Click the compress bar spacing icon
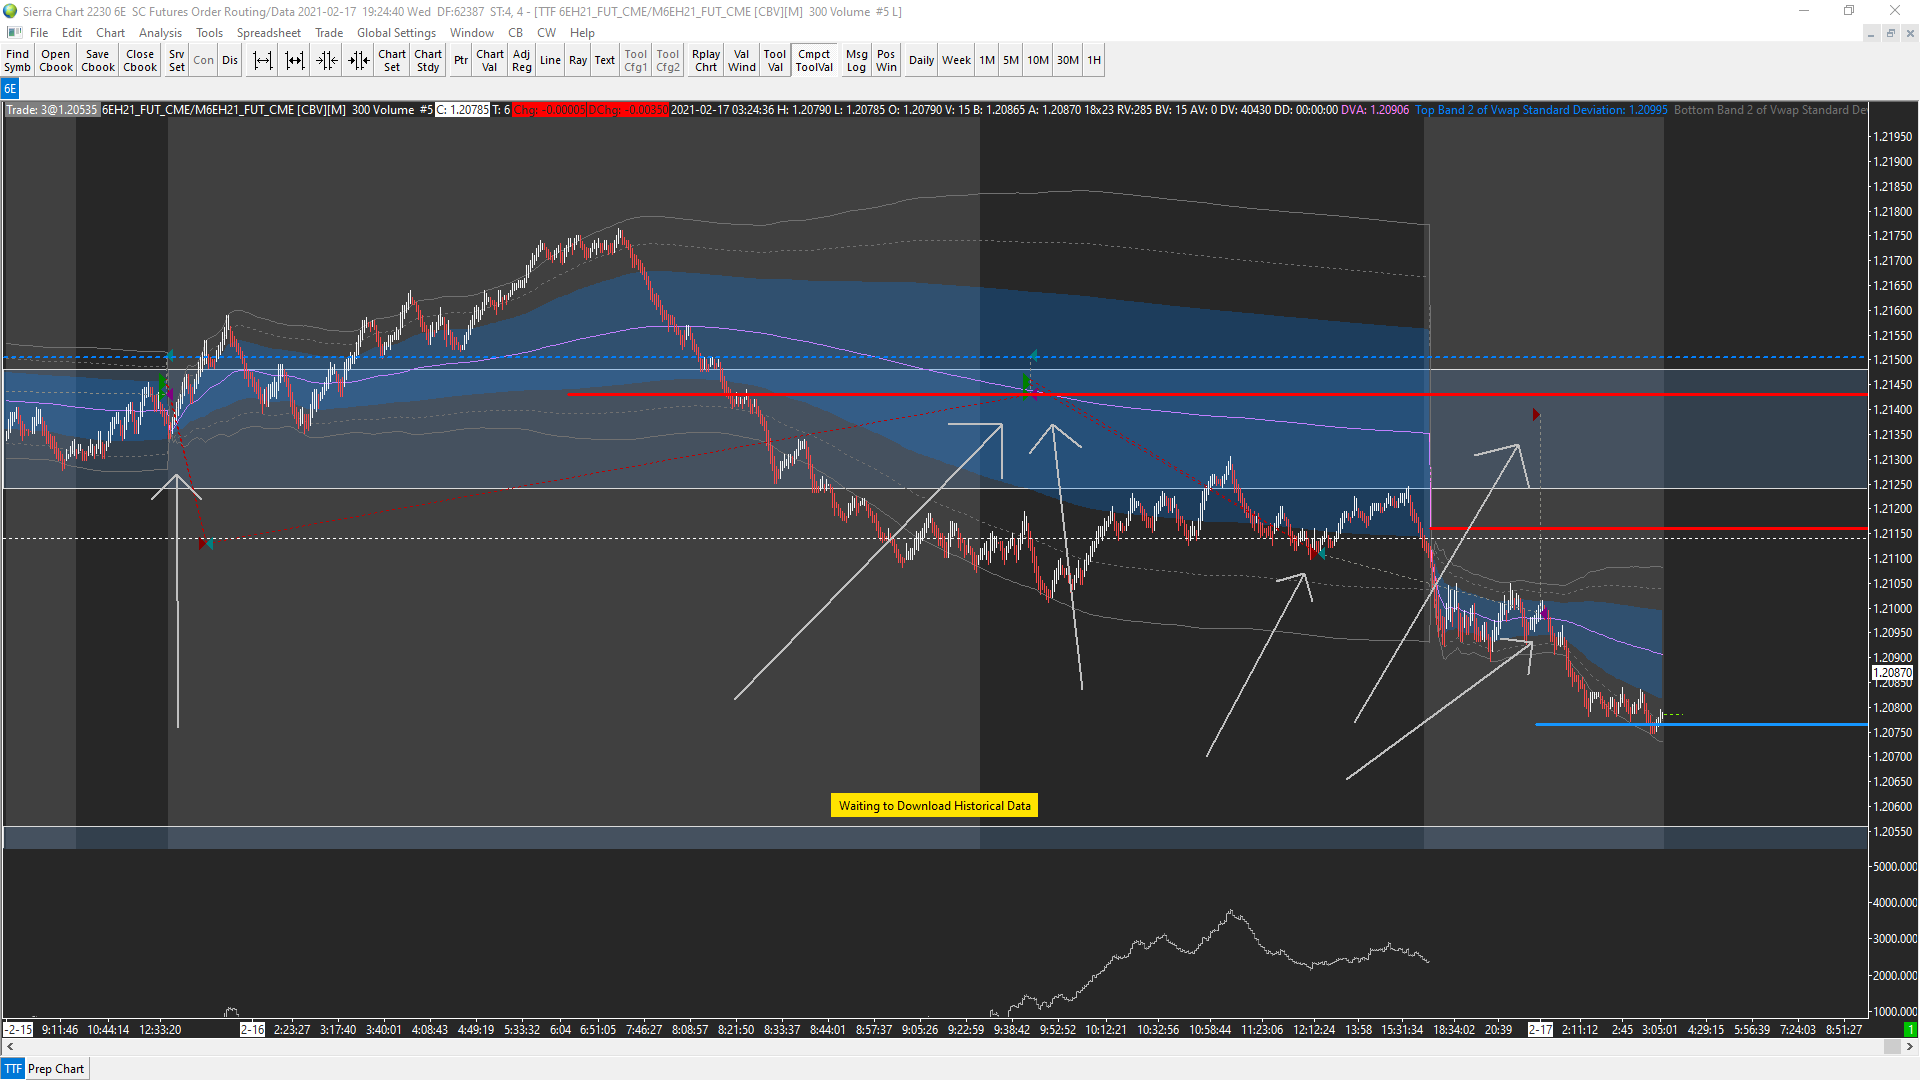The height and width of the screenshot is (1080, 1920). tap(327, 61)
